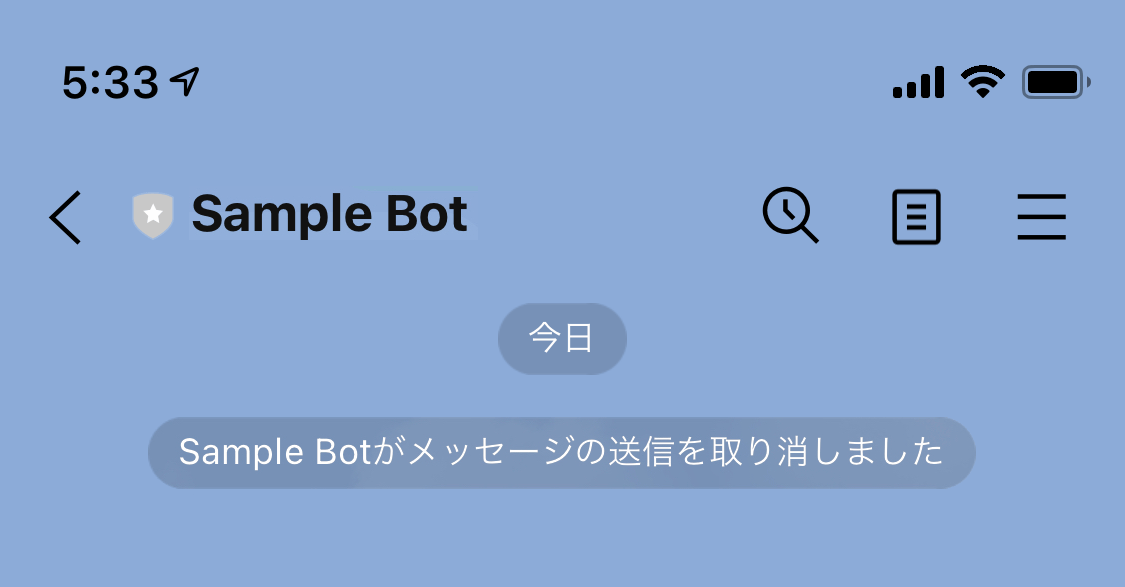Tap the Sample Bot chat title
The width and height of the screenshot is (1125, 587).
tap(329, 214)
